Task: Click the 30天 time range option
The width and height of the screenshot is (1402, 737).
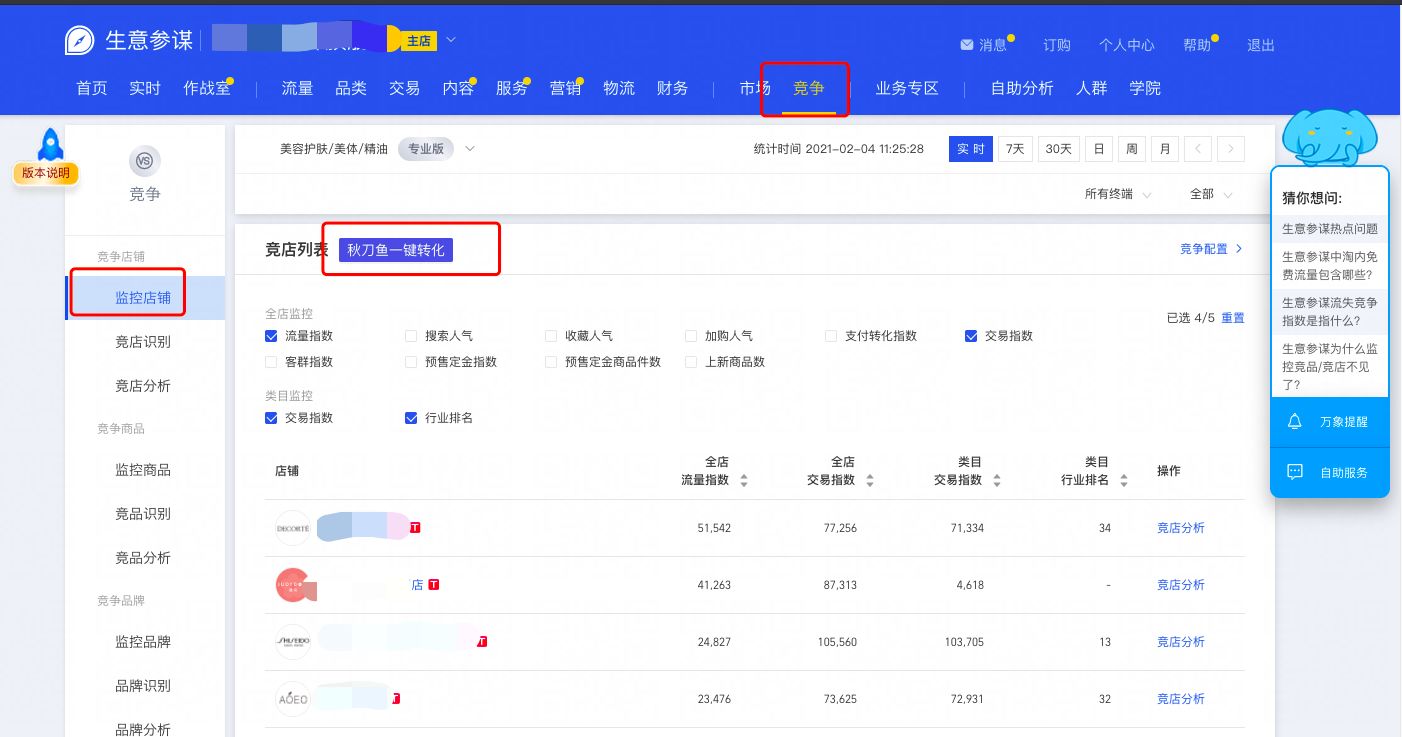Action: click(x=1058, y=148)
